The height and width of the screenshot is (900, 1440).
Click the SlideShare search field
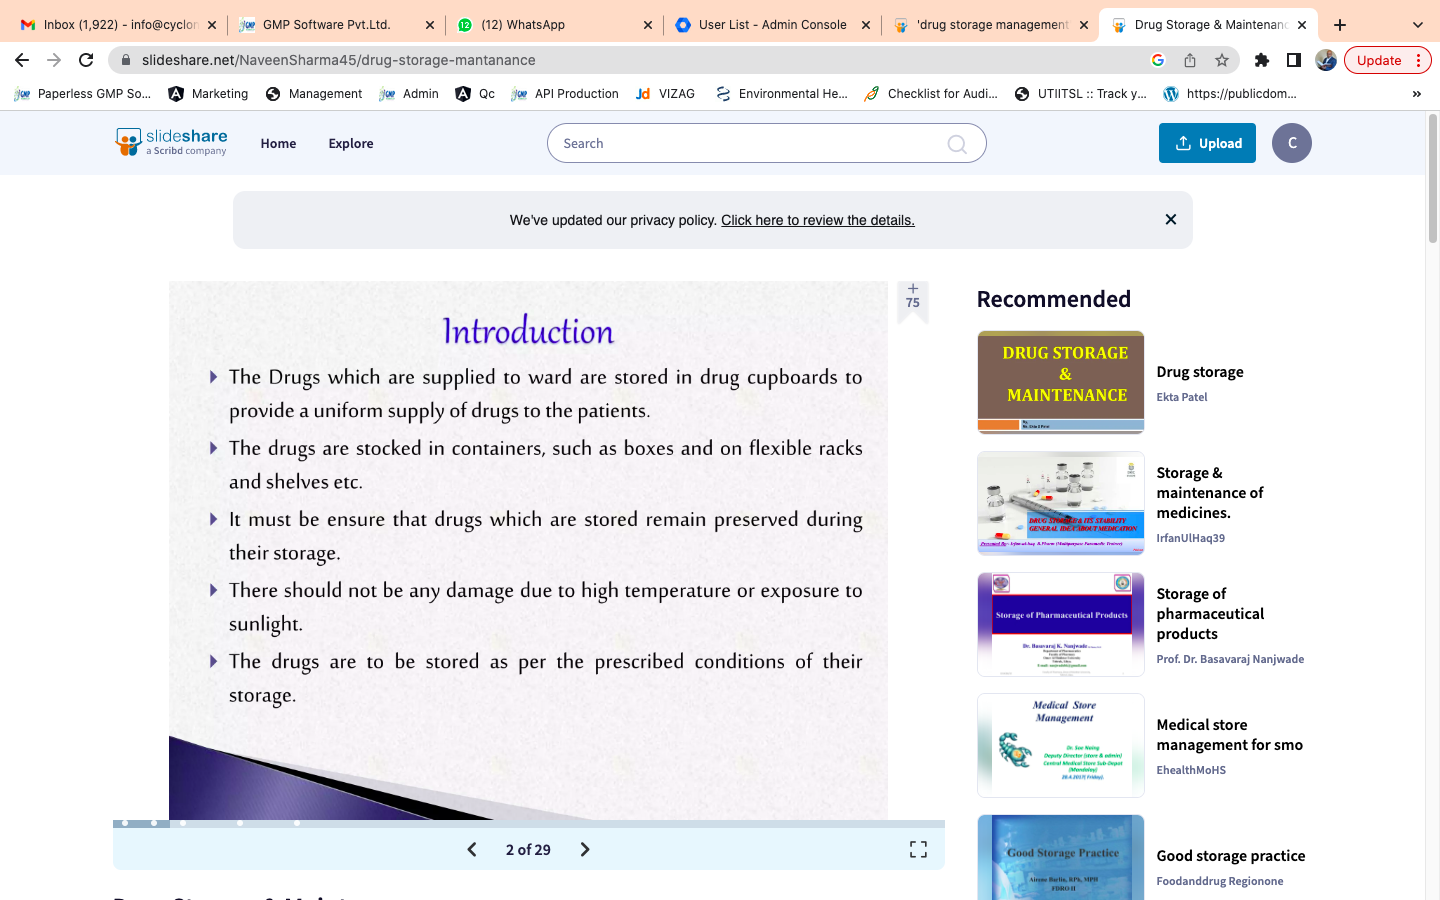tap(750, 143)
